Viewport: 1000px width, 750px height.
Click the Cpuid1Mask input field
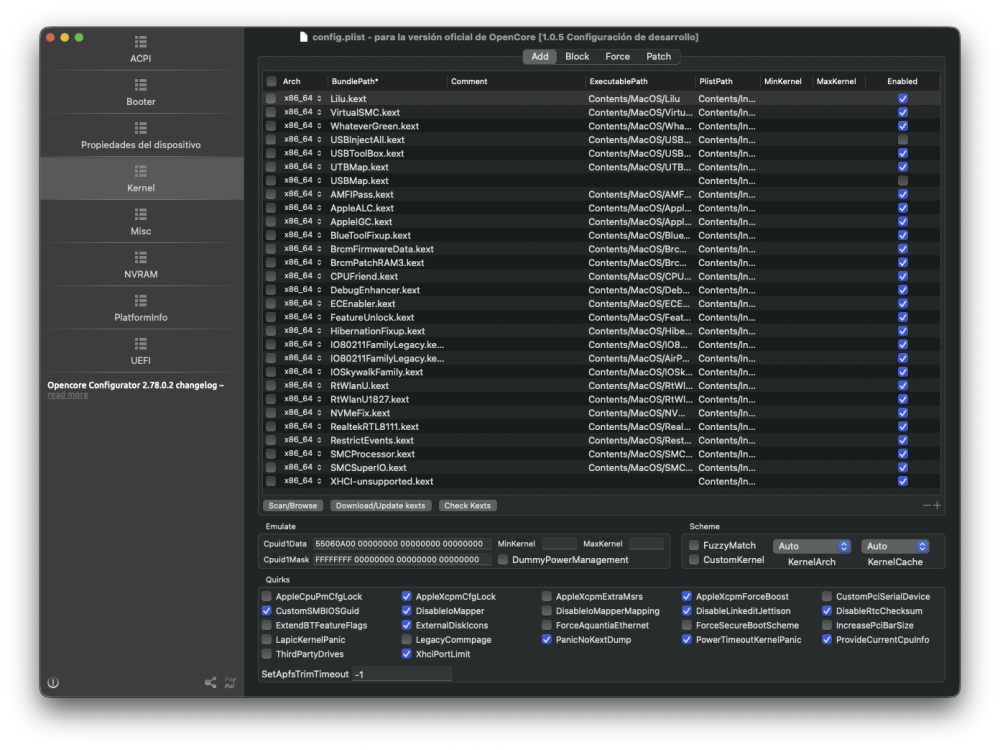coord(402,559)
